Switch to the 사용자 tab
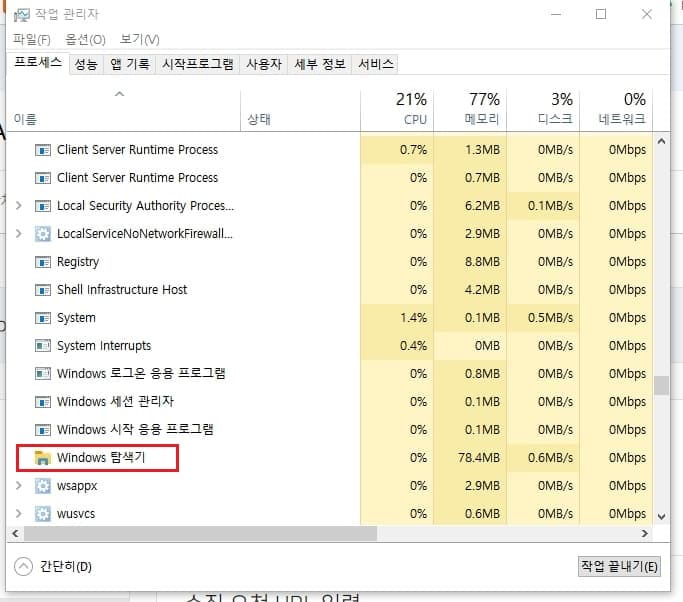Viewport: 683px width, 602px height. (x=264, y=64)
